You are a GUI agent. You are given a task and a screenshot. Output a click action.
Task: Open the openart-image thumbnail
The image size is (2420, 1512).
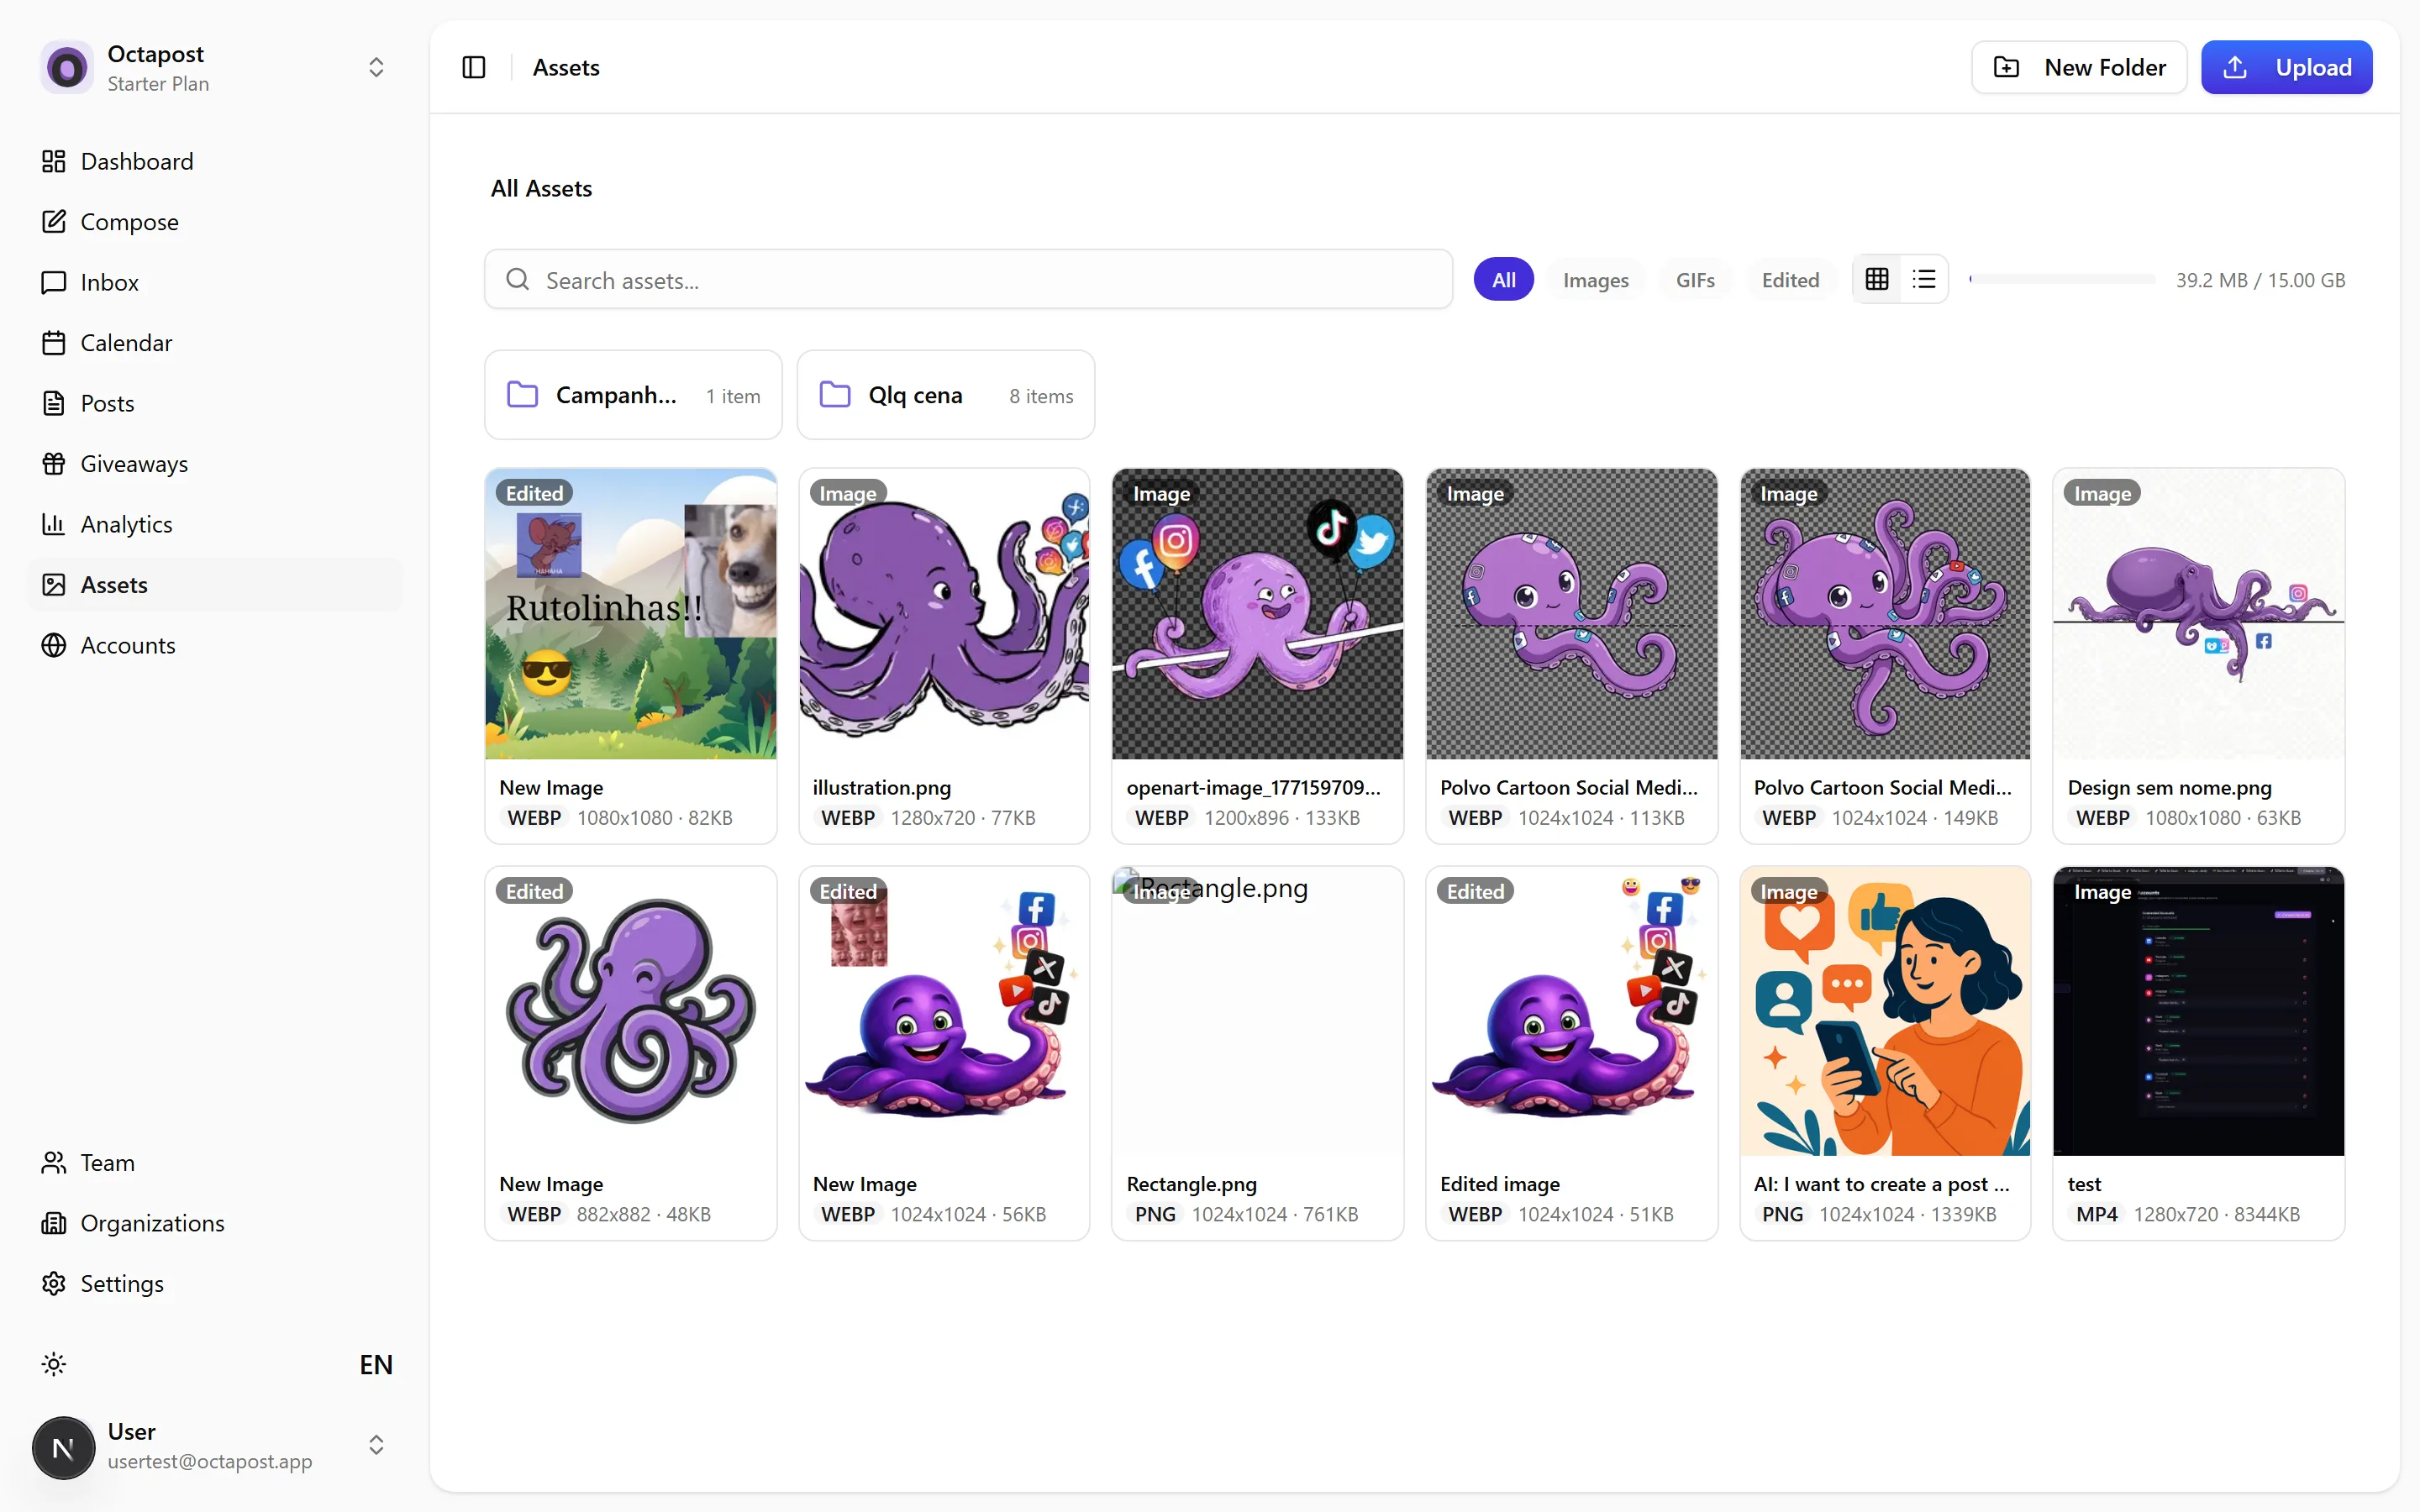1257,614
